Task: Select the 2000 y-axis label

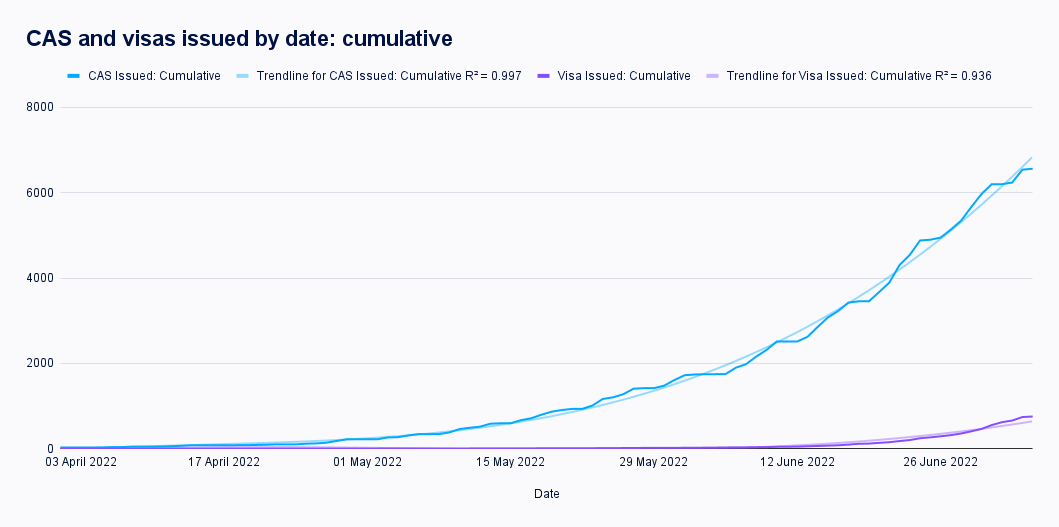Action: [39, 364]
